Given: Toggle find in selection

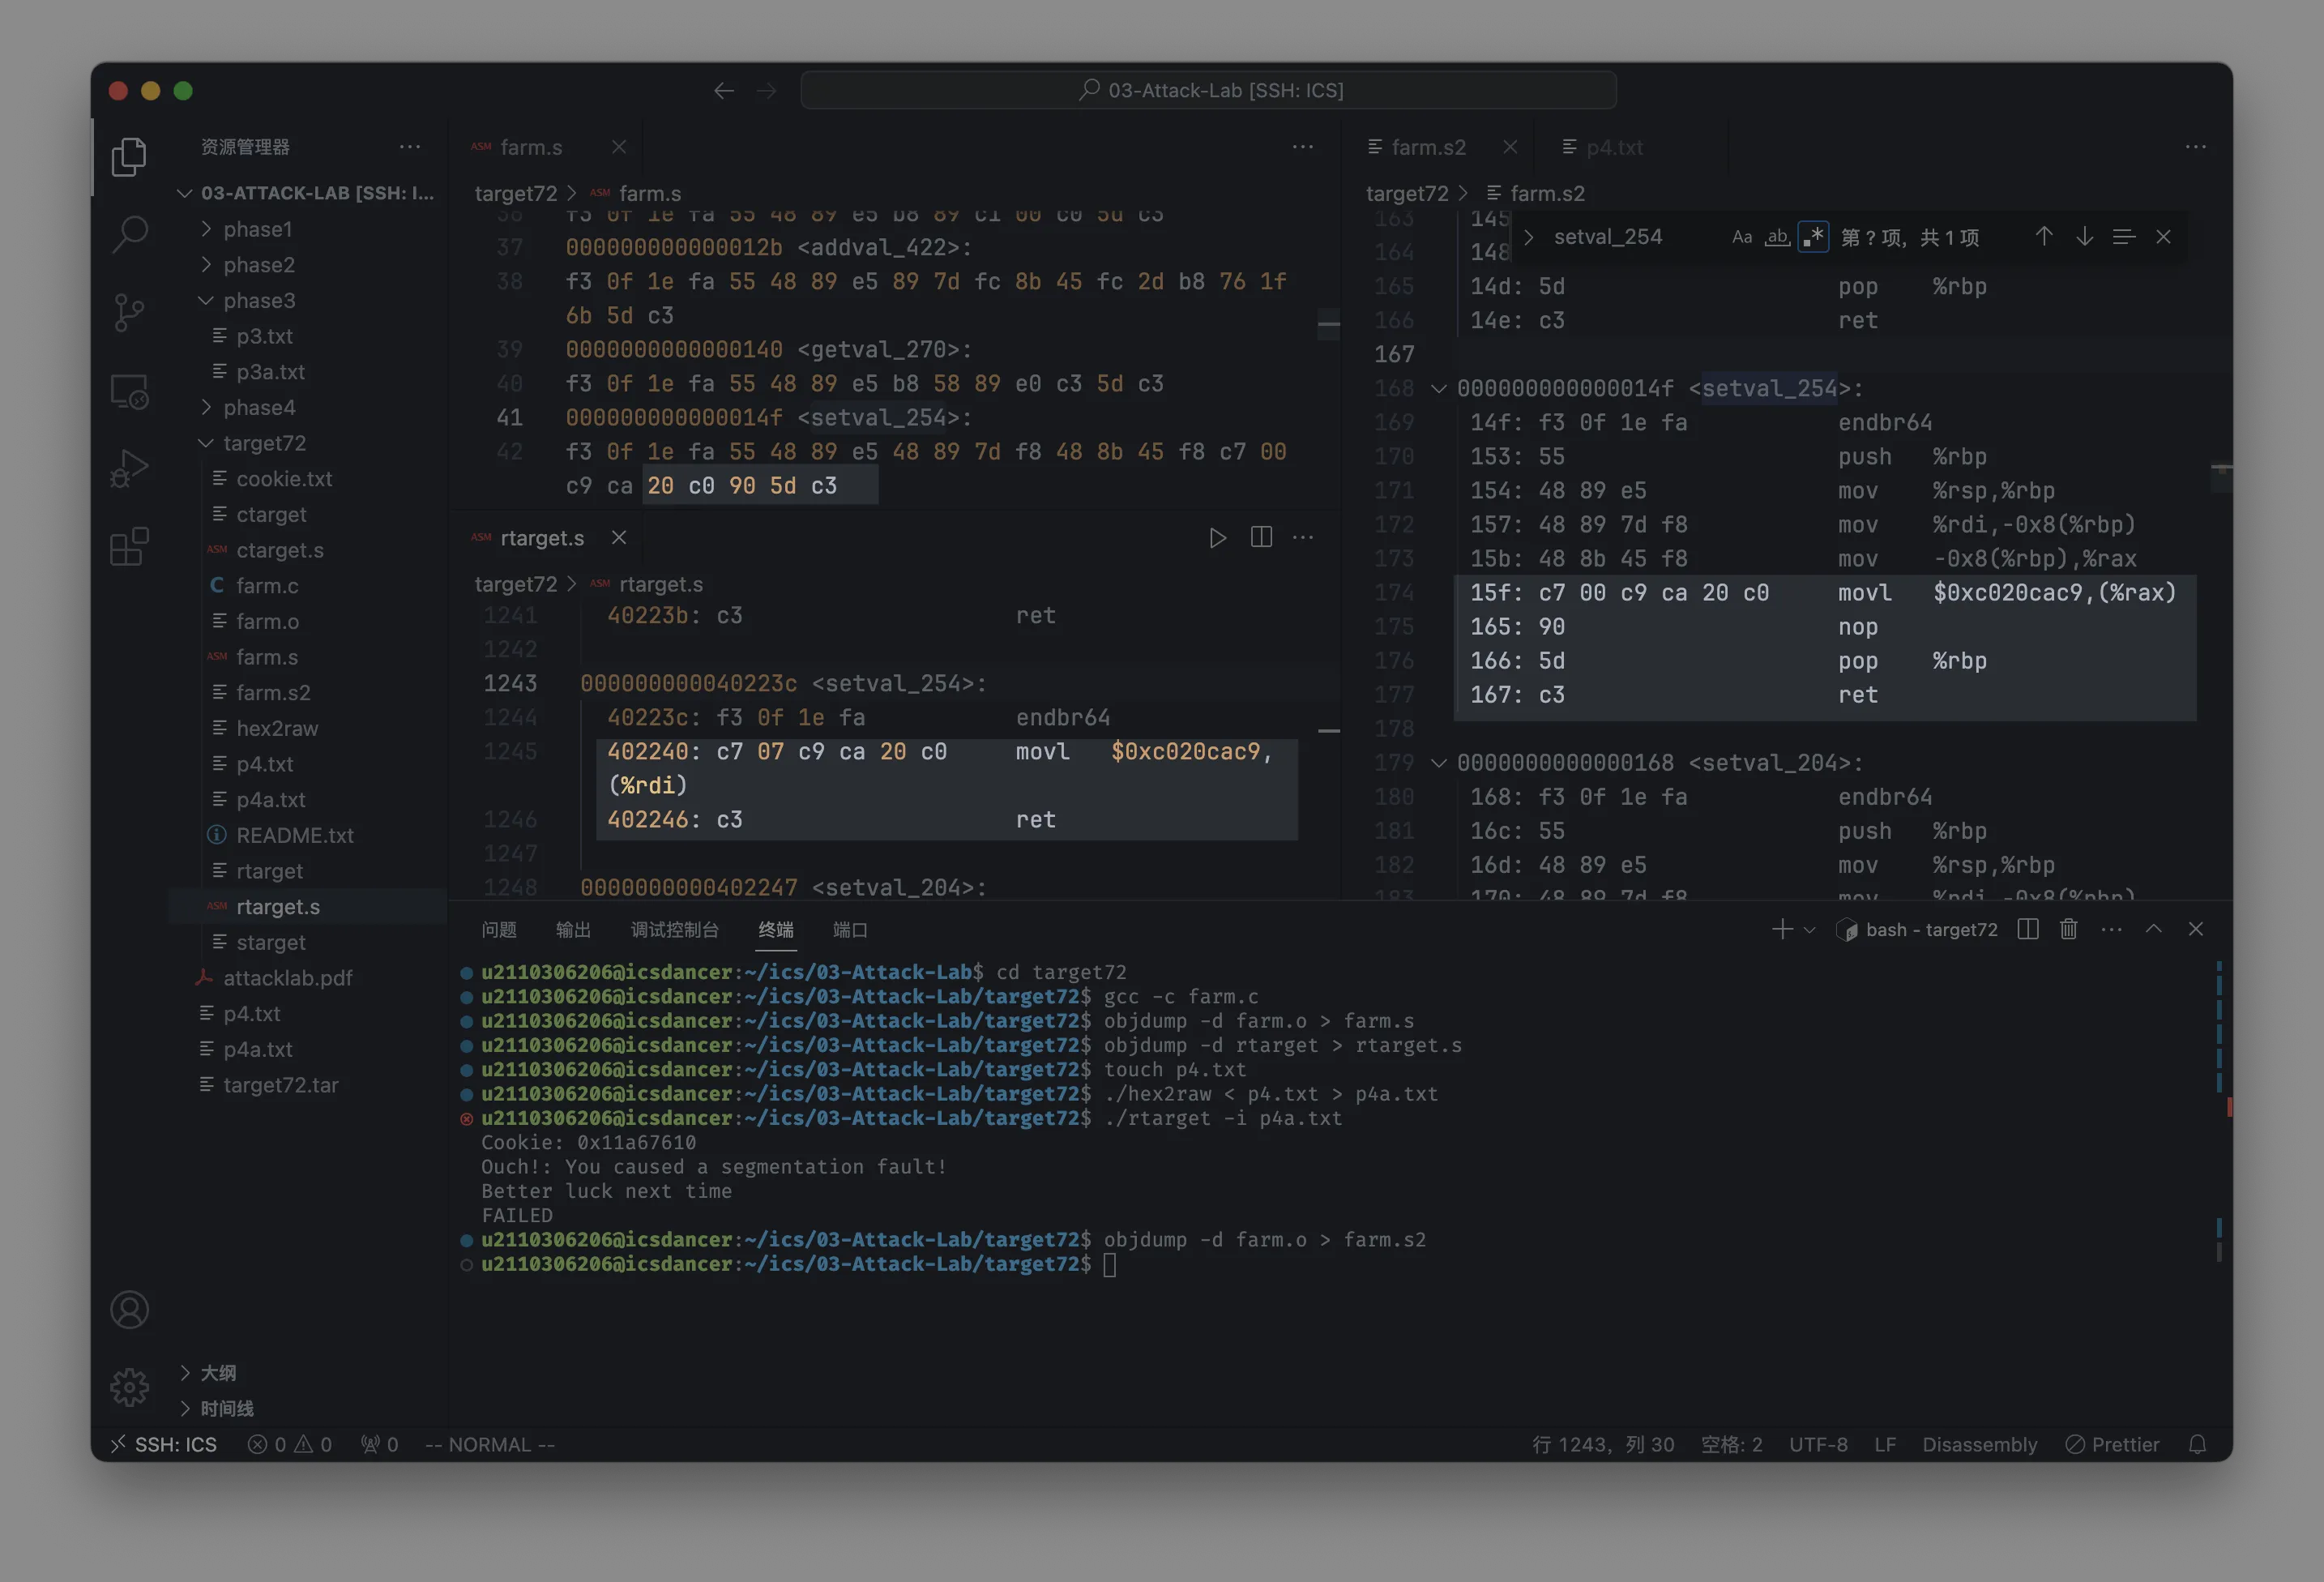Looking at the screenshot, I should [x=2124, y=237].
